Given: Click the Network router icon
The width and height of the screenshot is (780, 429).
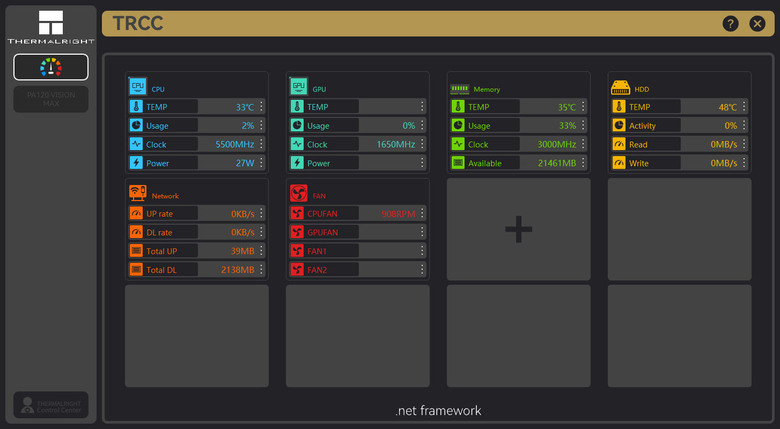Looking at the screenshot, I should (138, 193).
